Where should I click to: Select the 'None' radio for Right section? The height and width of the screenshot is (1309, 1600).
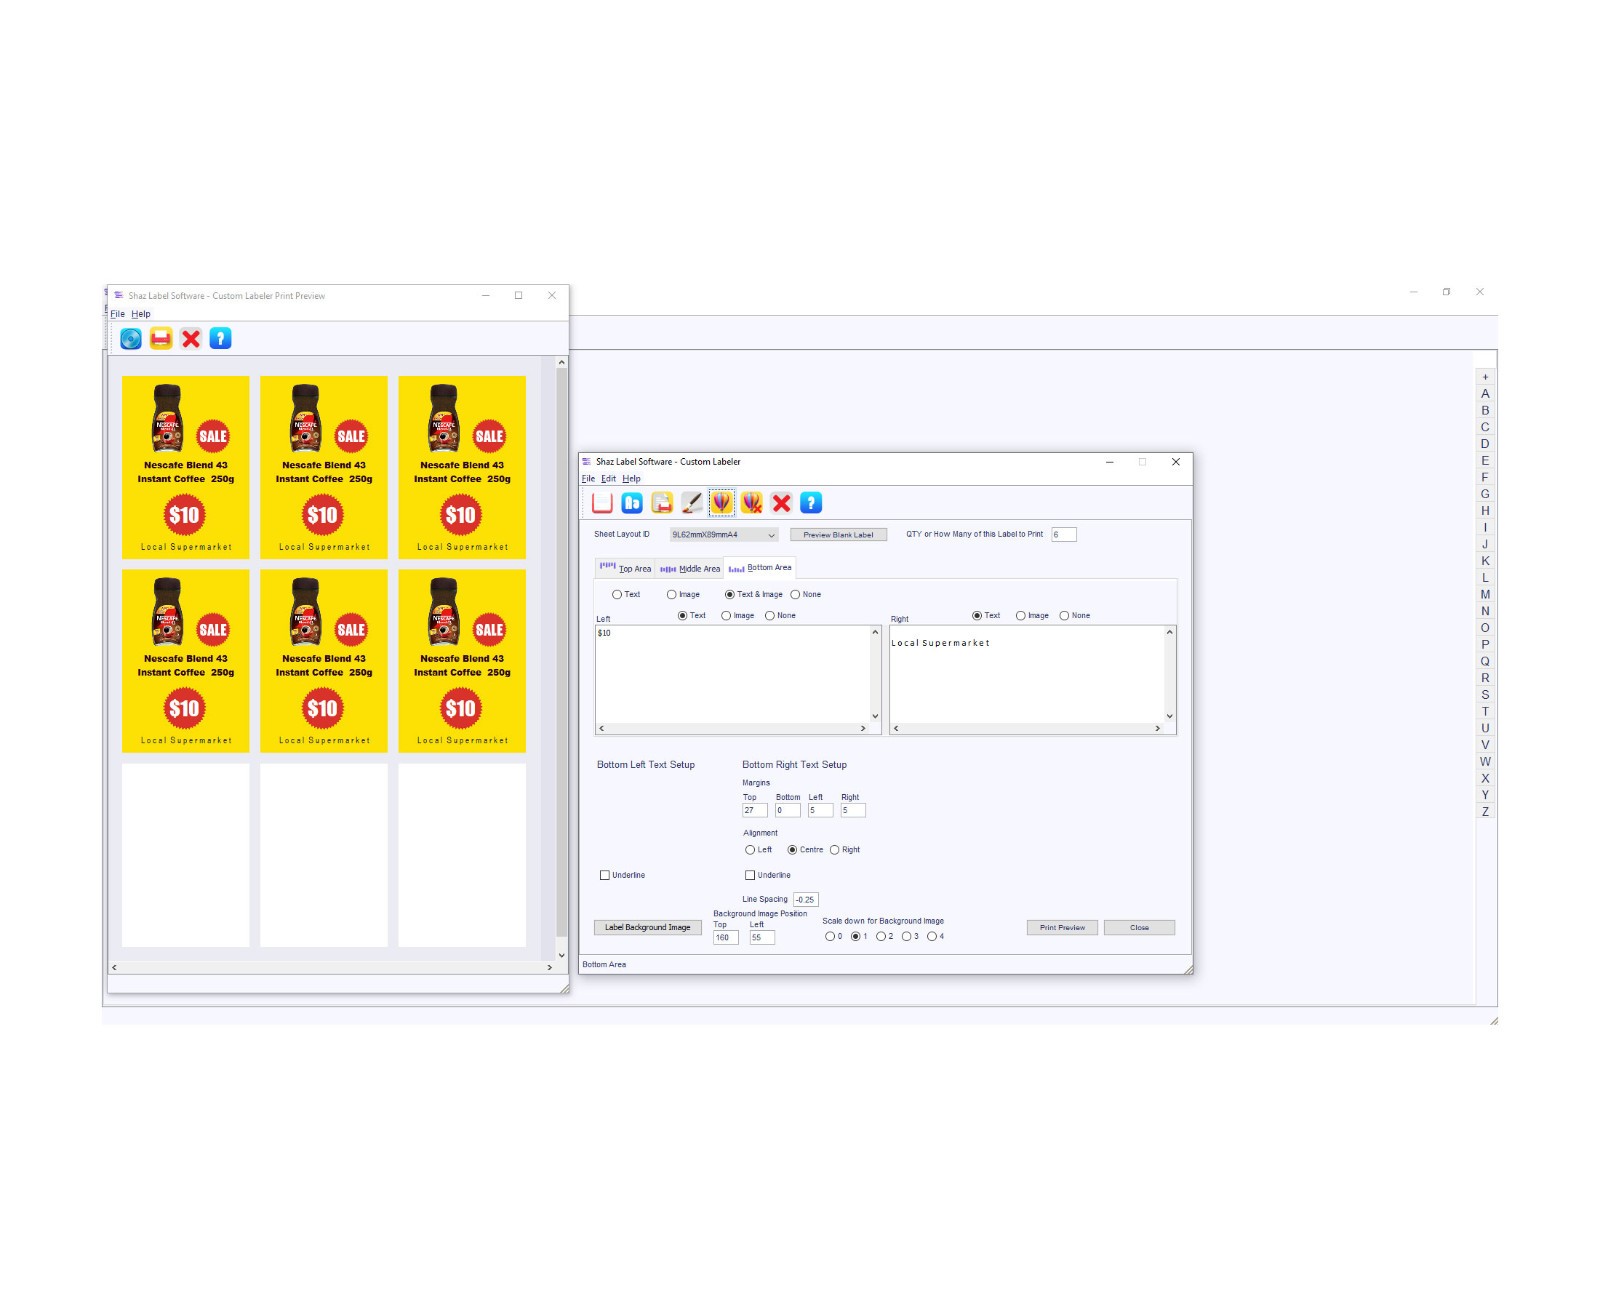tap(1064, 616)
